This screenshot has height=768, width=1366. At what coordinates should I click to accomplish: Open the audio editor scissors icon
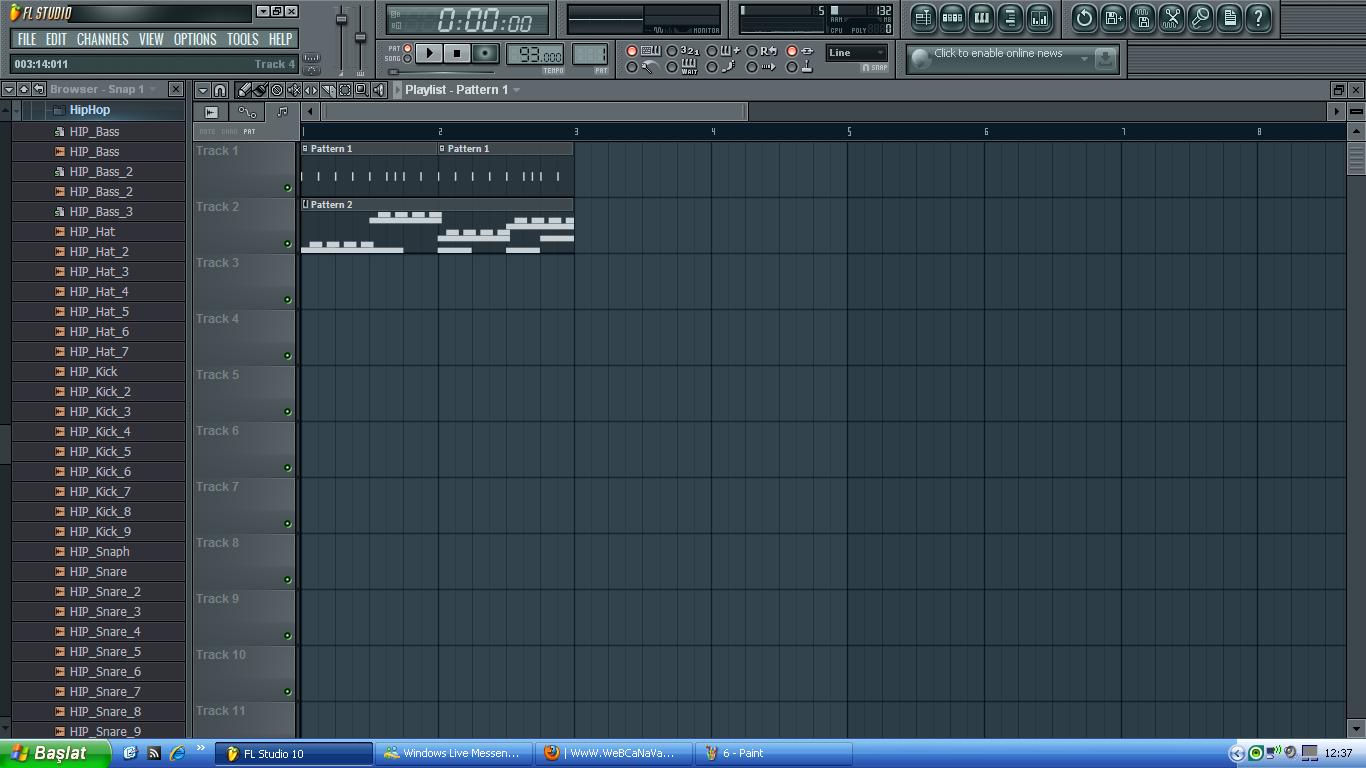point(1171,18)
